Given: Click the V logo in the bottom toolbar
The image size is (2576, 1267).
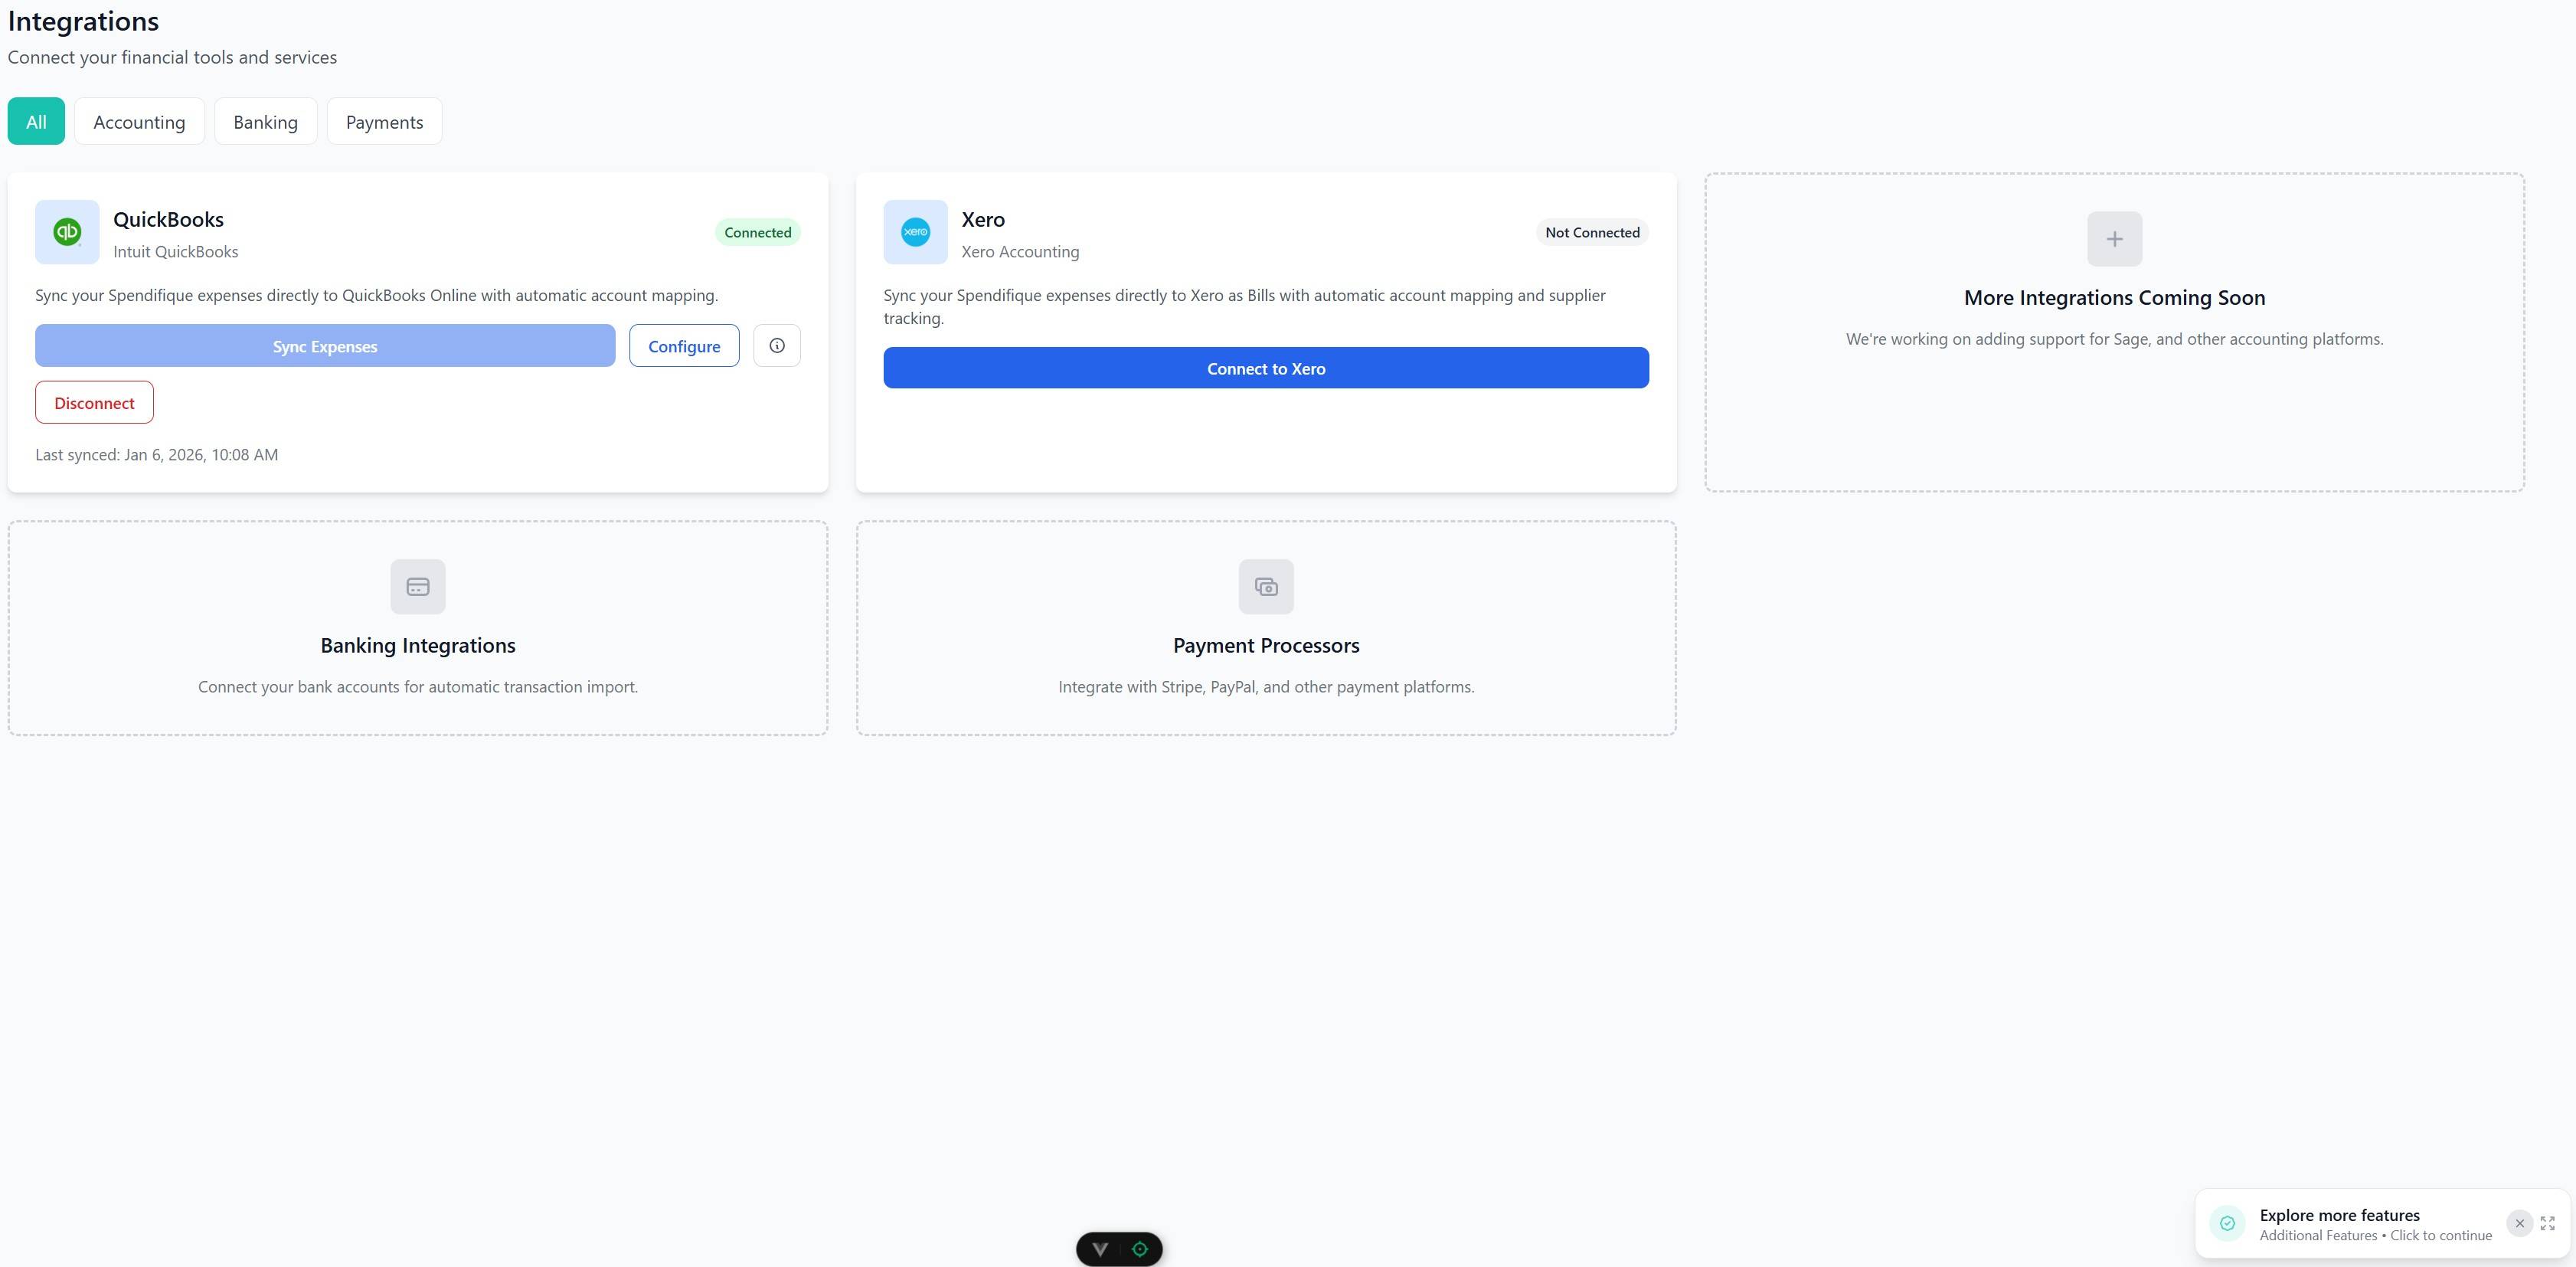Looking at the screenshot, I should (x=1100, y=1248).
